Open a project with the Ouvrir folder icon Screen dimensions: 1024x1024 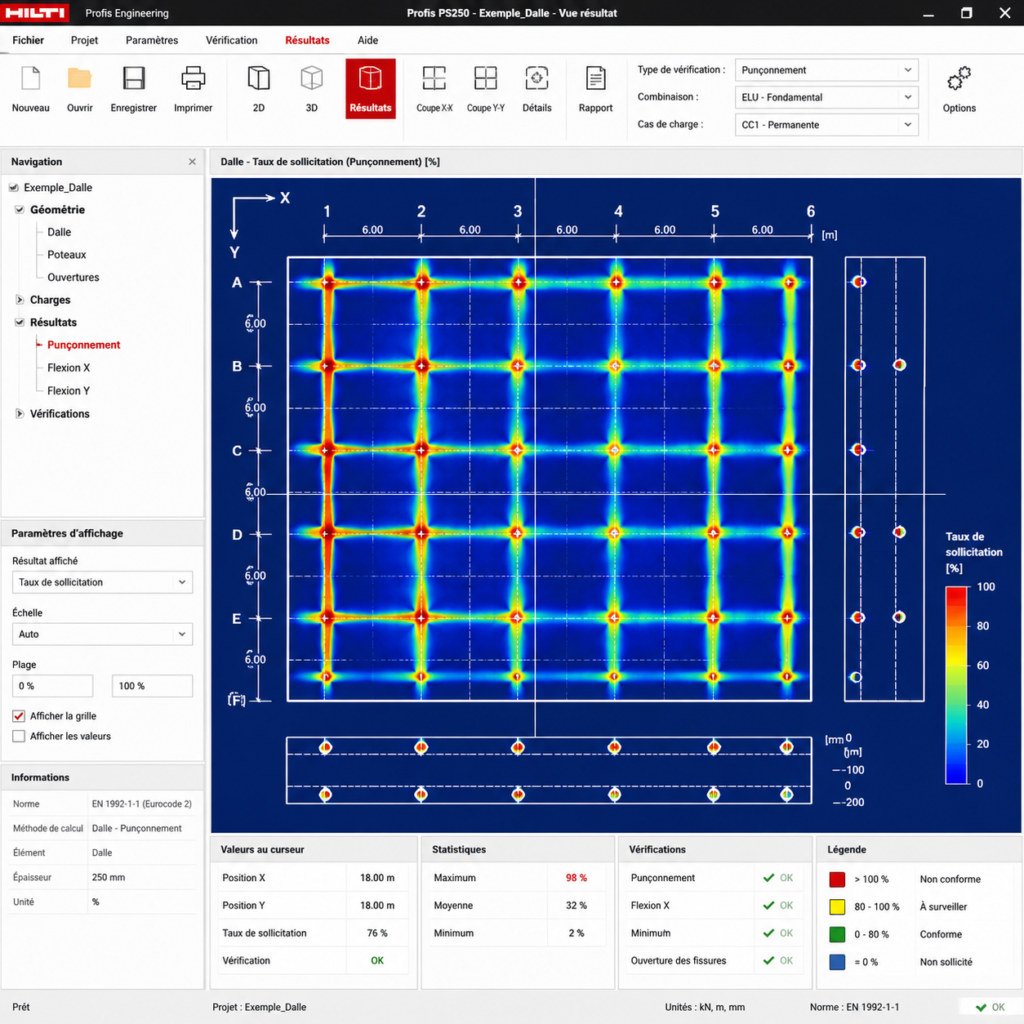(x=80, y=78)
